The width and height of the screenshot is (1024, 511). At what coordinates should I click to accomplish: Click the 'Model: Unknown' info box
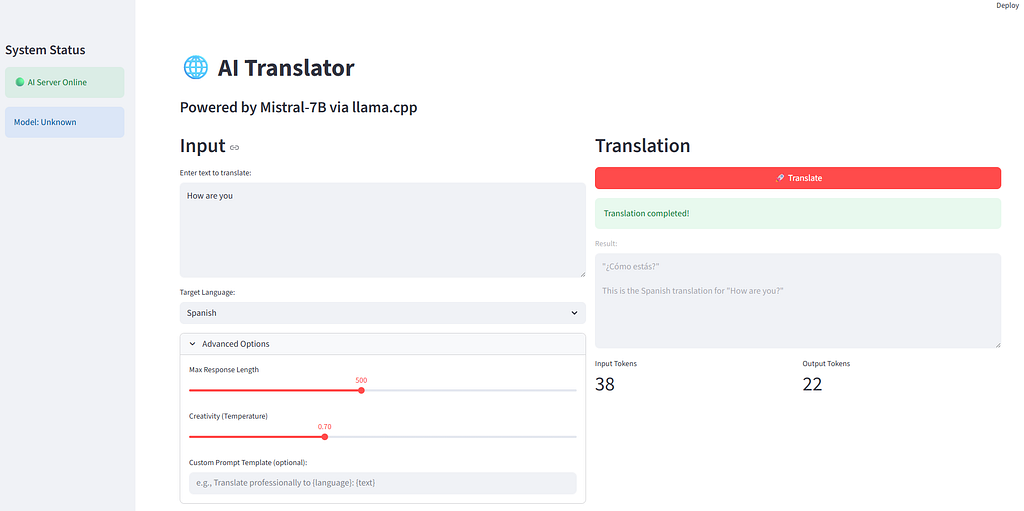tap(65, 122)
